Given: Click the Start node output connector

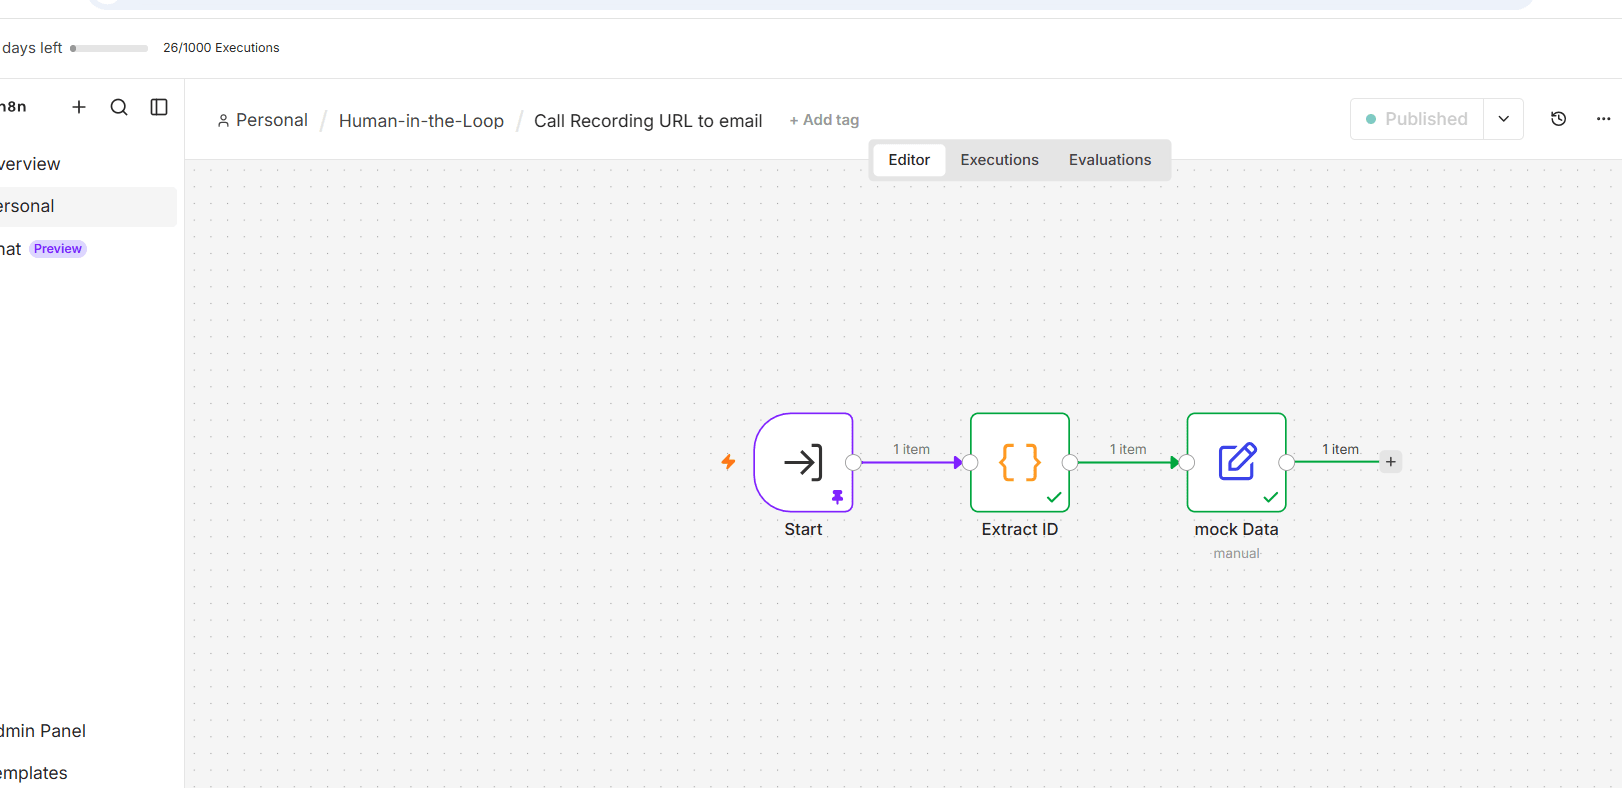Looking at the screenshot, I should pyautogui.click(x=853, y=462).
